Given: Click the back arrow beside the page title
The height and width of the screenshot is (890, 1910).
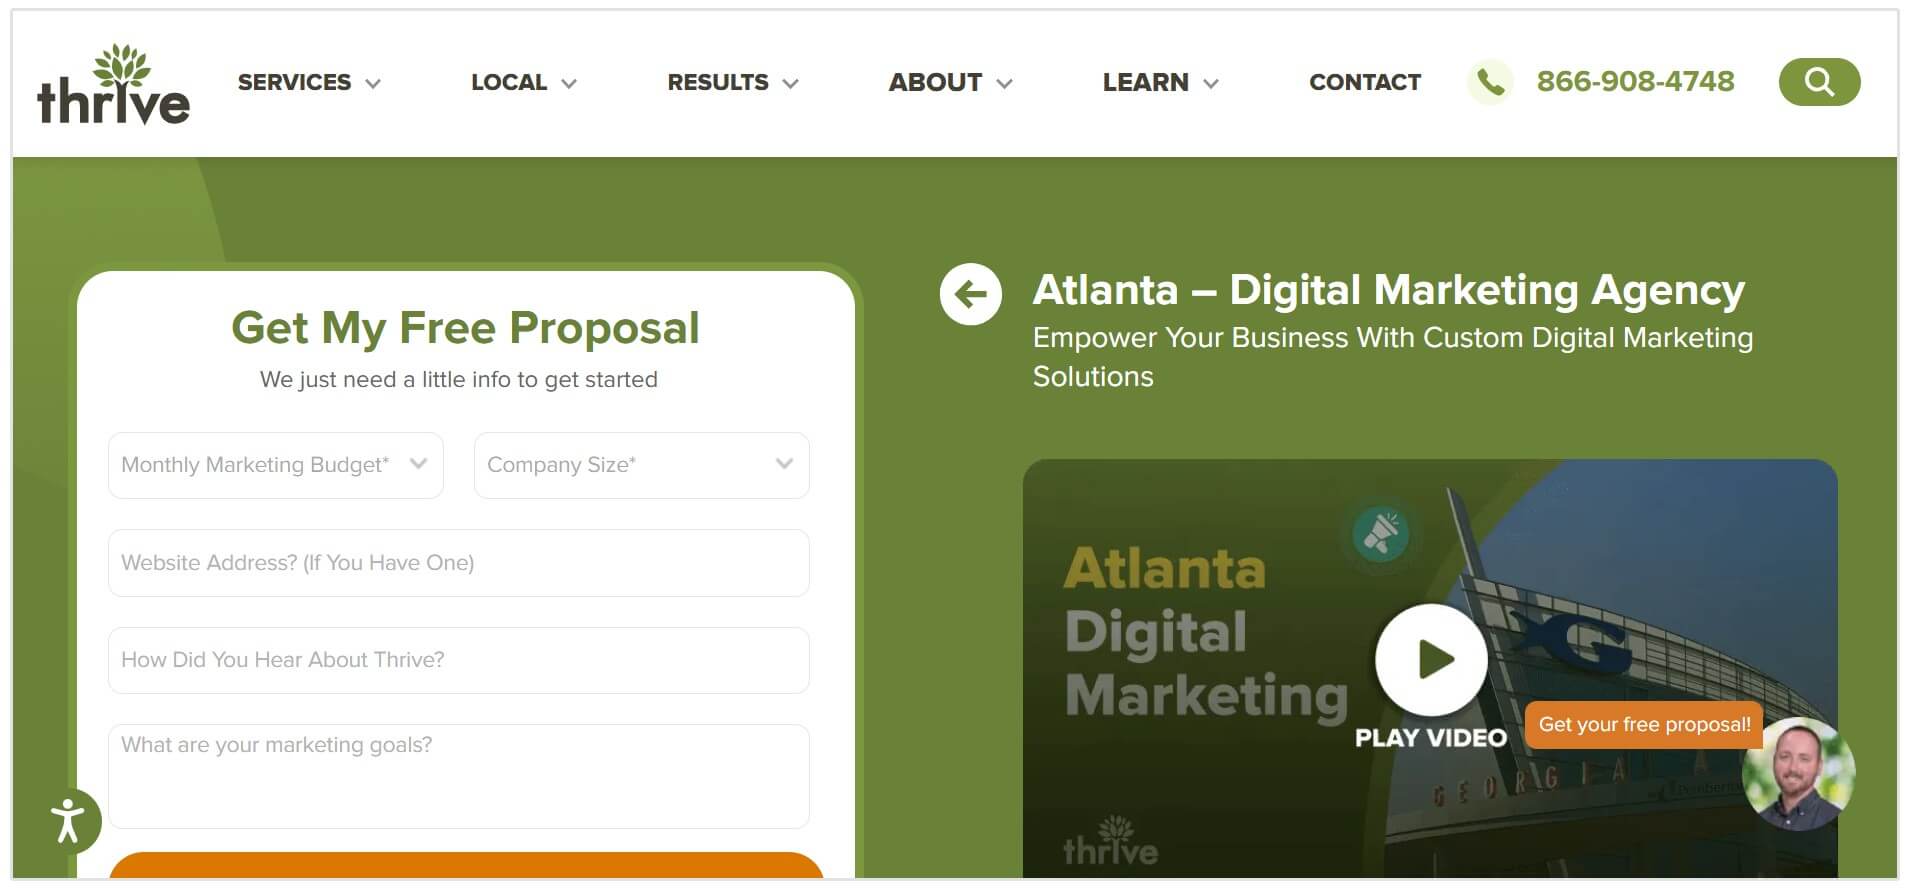Looking at the screenshot, I should (968, 294).
